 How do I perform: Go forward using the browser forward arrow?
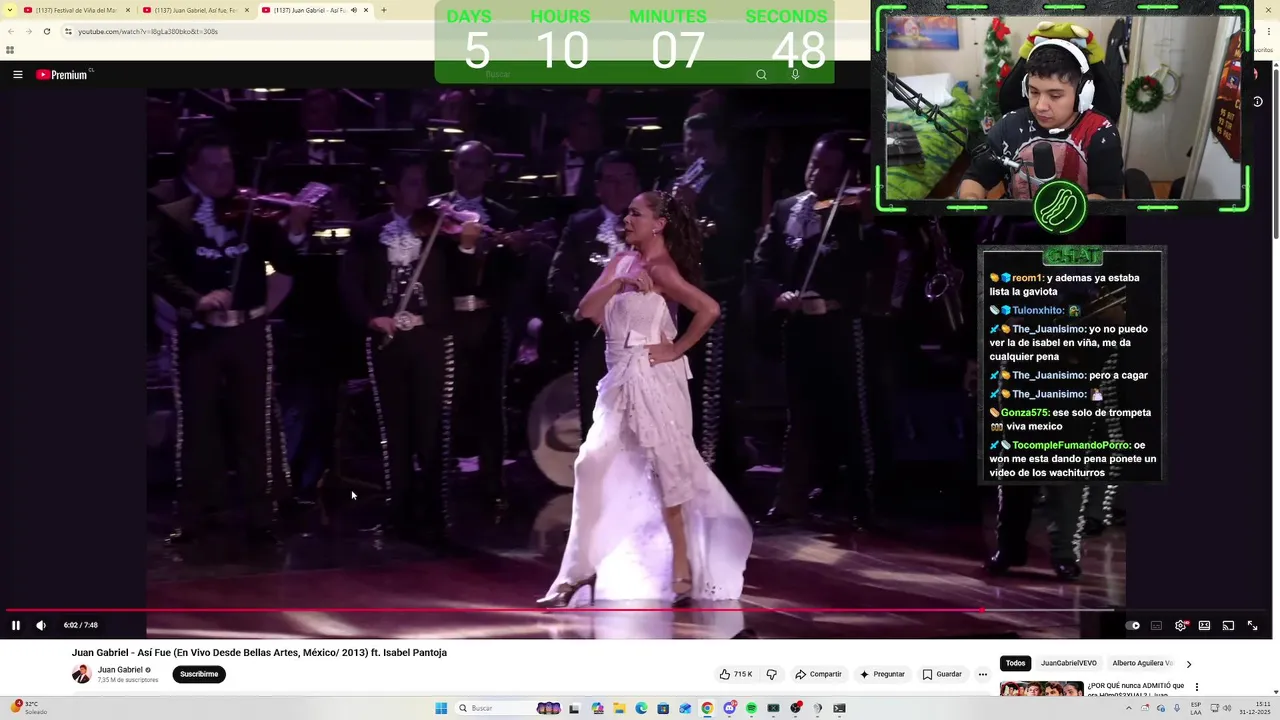29,31
